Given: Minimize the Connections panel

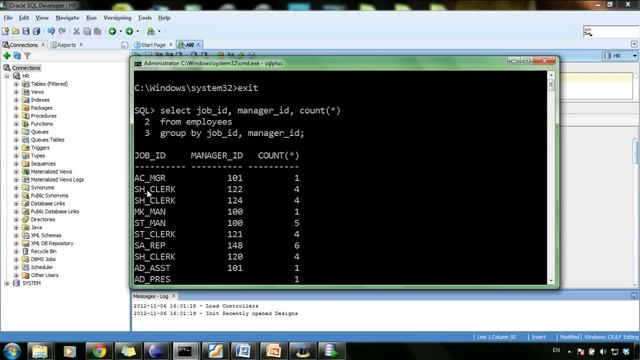Looking at the screenshot, I should coord(124,45).
